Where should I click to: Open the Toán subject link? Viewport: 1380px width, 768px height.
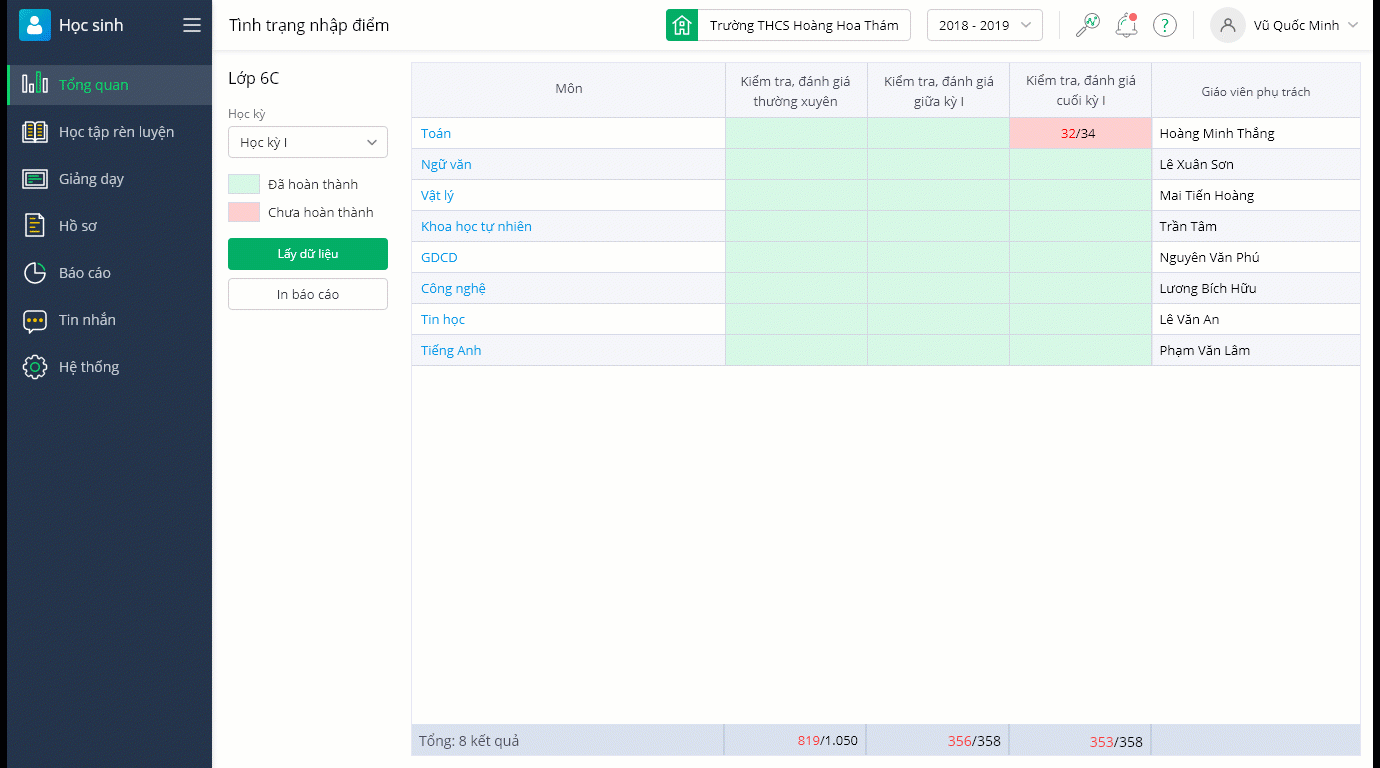436,133
